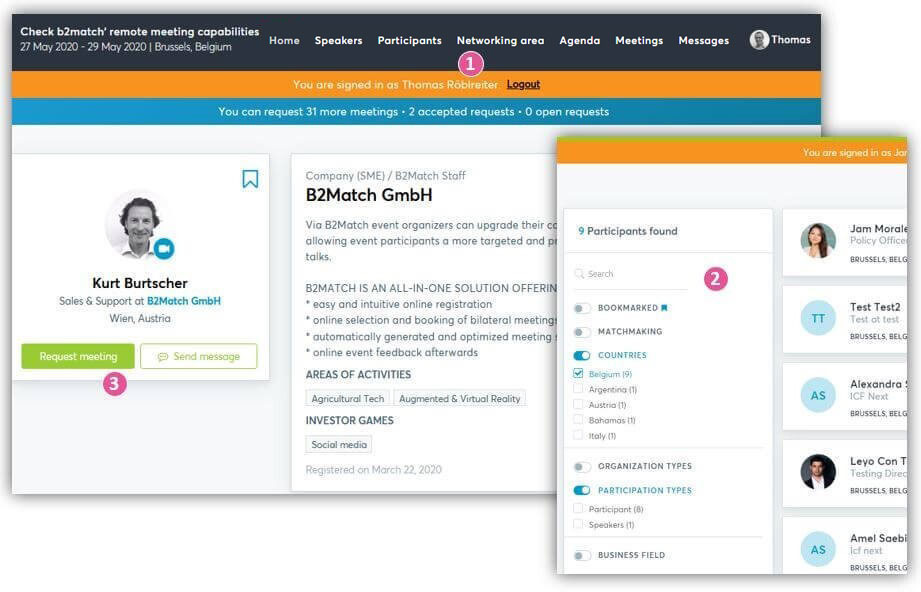Open Alexandra's AS avatar
Viewport: 921px width, 592px height.
(818, 395)
